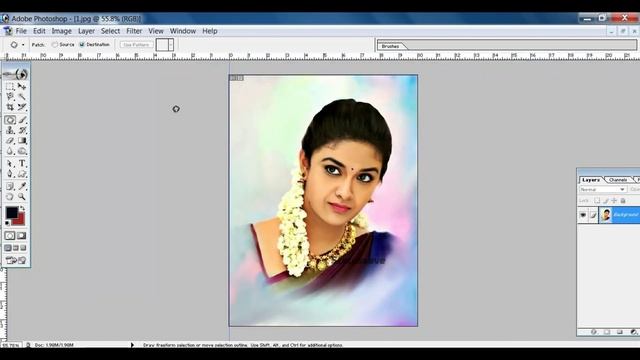Select the Dodge tool
640x360 pixels.
tap(22, 151)
